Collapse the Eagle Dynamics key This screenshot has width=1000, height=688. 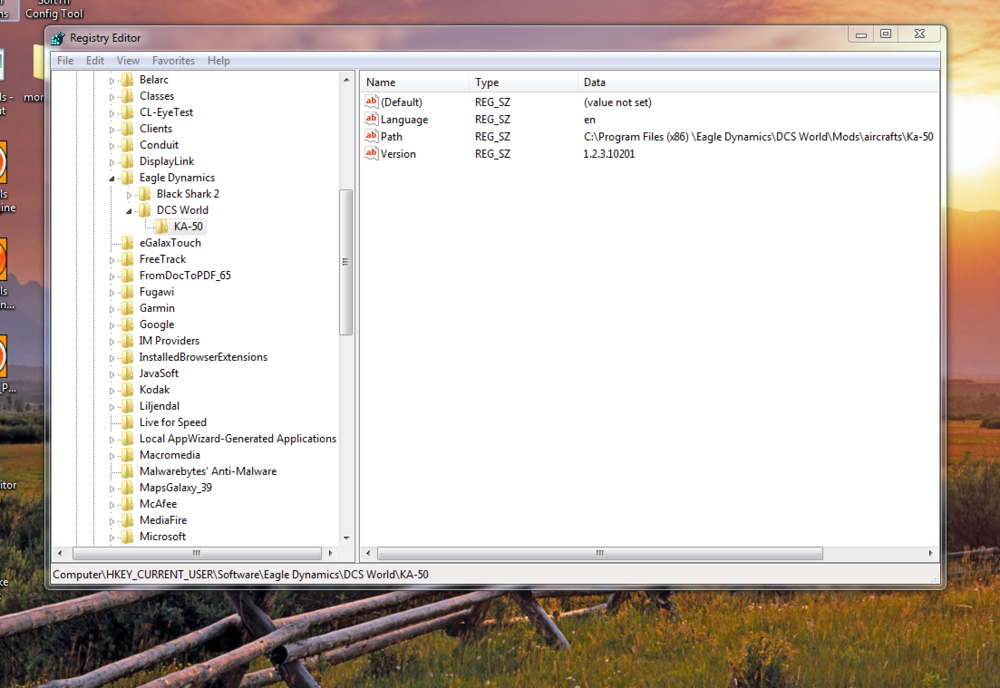pos(112,179)
